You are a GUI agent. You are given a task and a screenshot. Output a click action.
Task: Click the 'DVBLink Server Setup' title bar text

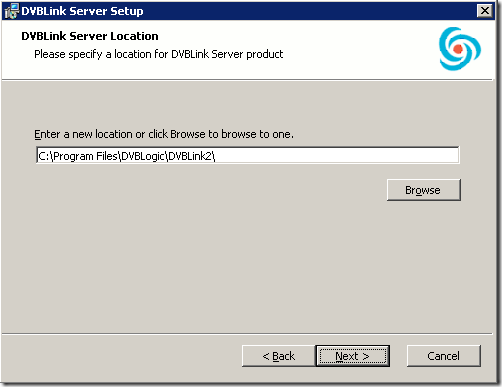[82, 11]
